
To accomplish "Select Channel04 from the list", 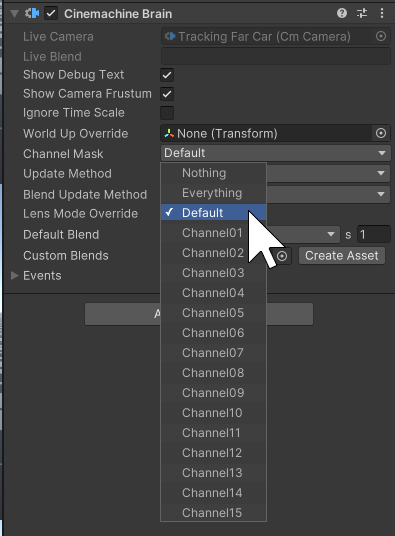I will coord(214,293).
